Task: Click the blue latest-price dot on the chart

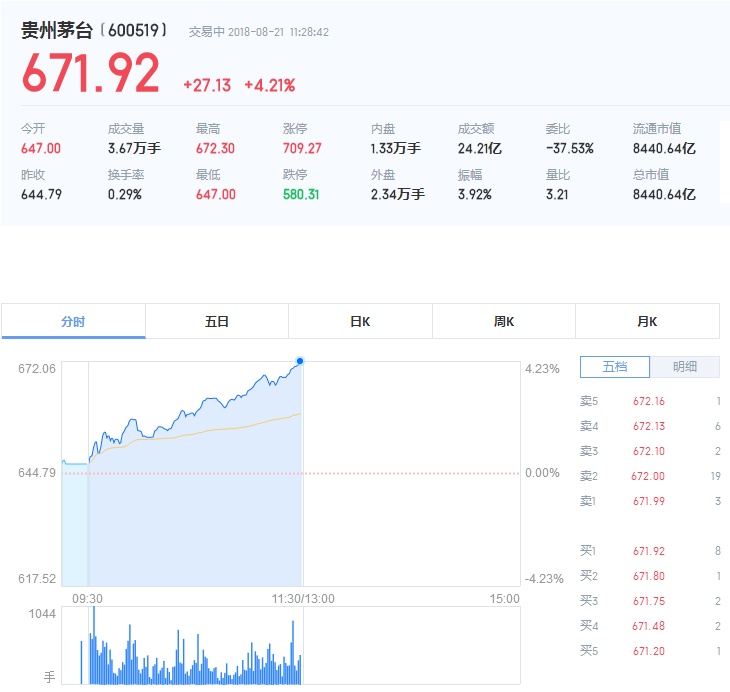Action: coord(300,361)
